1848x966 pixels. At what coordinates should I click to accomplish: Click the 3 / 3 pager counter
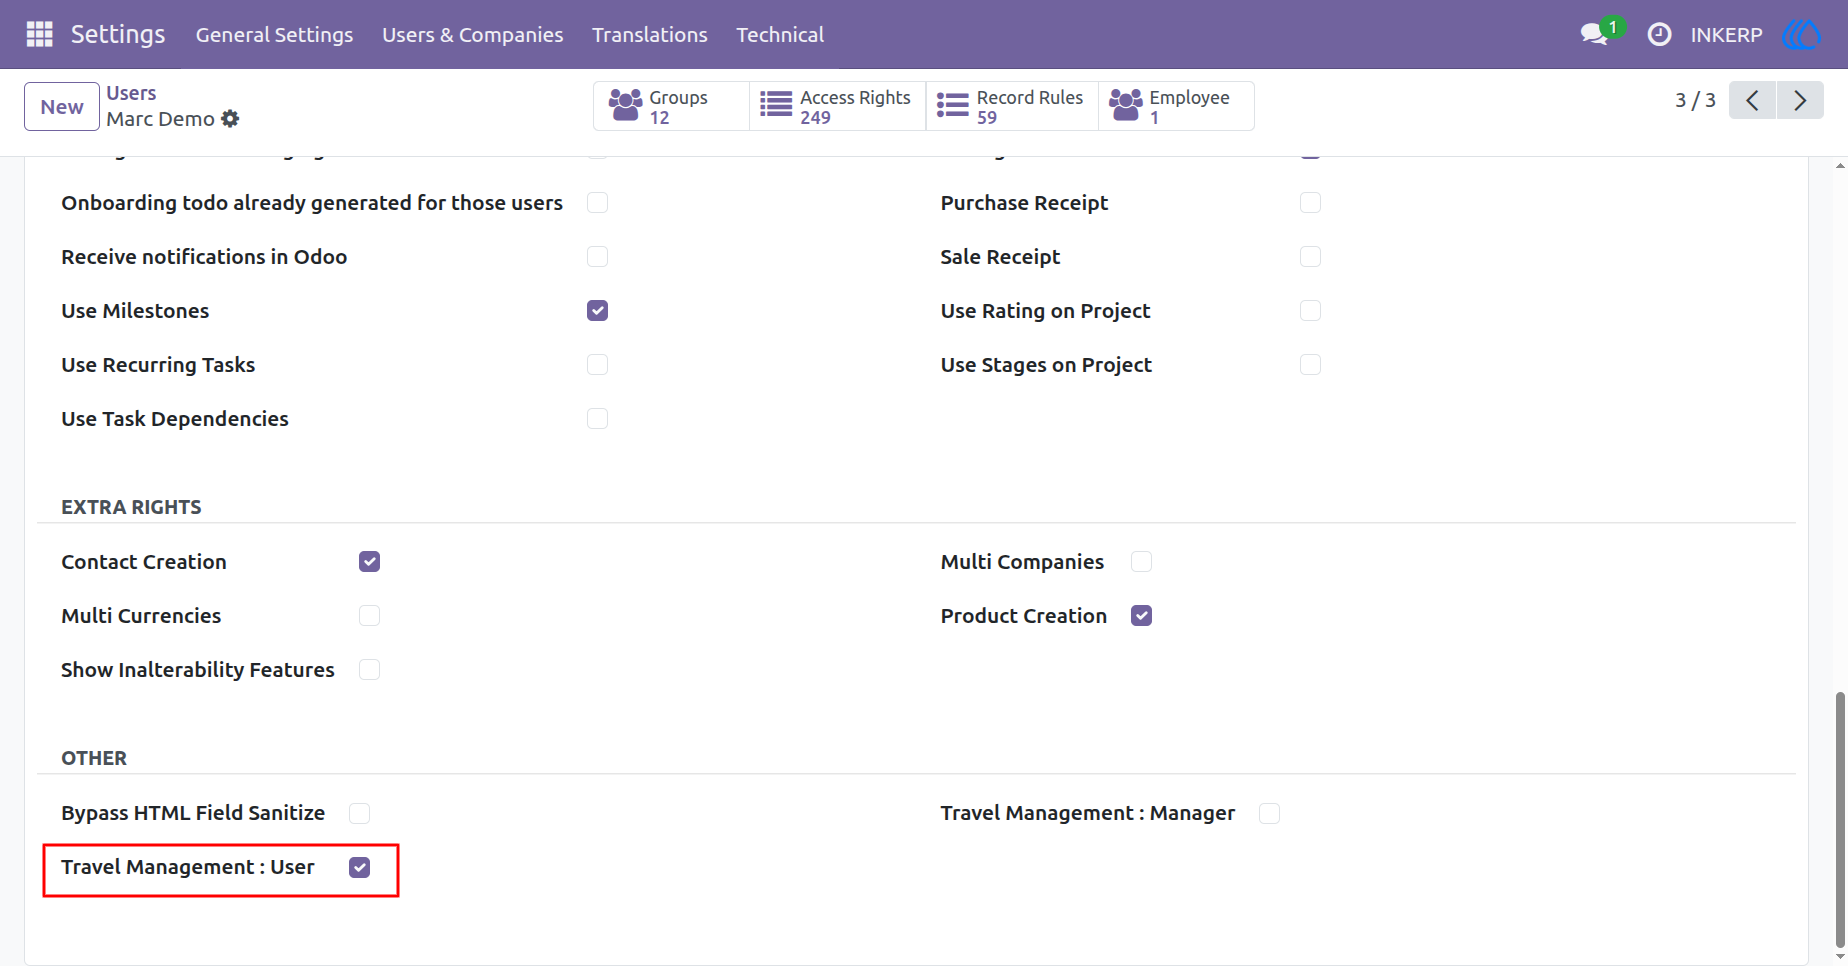point(1695,100)
